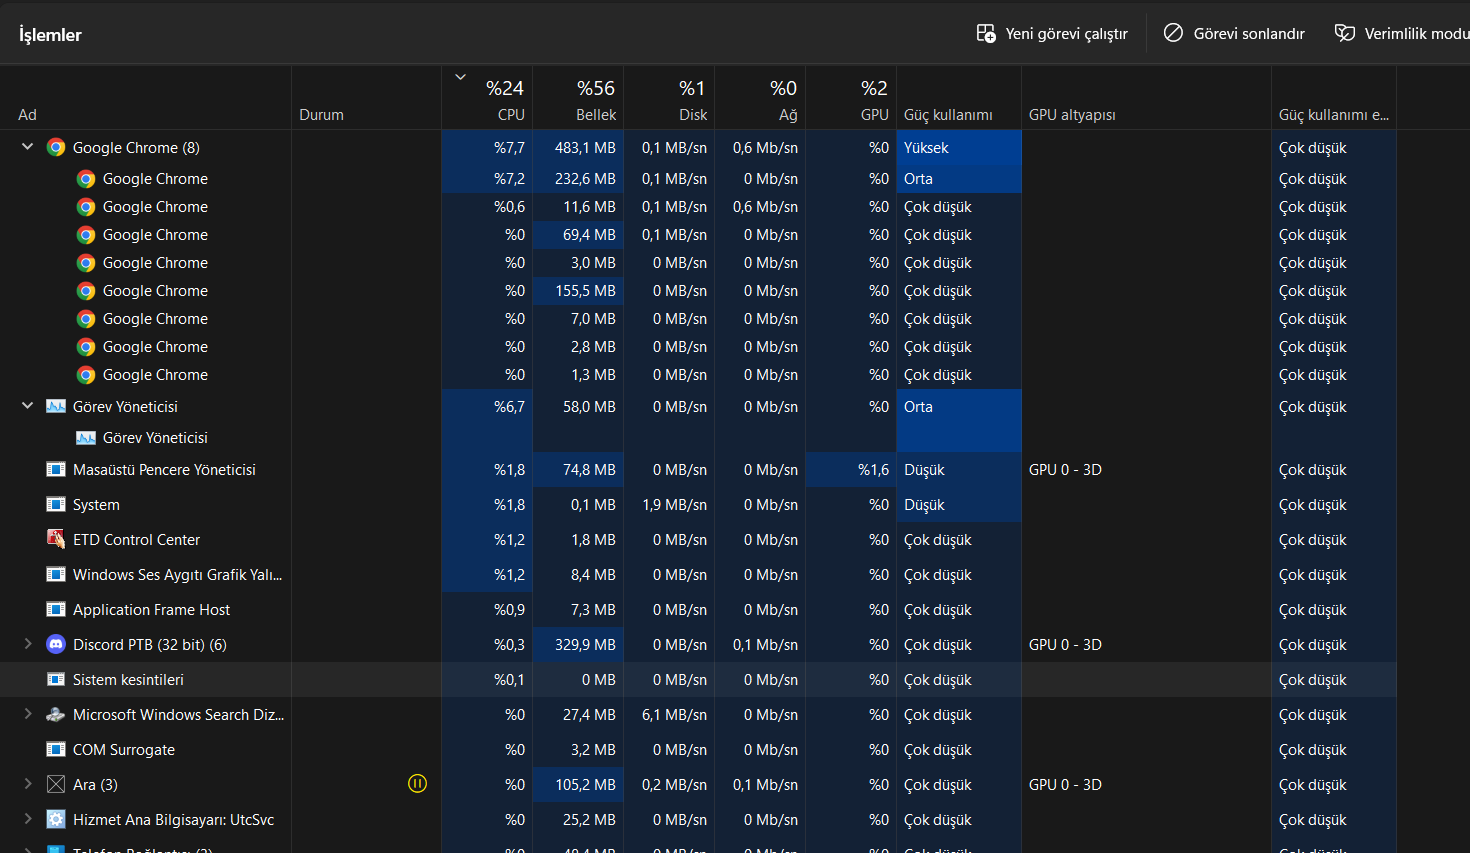
Task: Sort by the Bellek column header
Action: click(578, 98)
